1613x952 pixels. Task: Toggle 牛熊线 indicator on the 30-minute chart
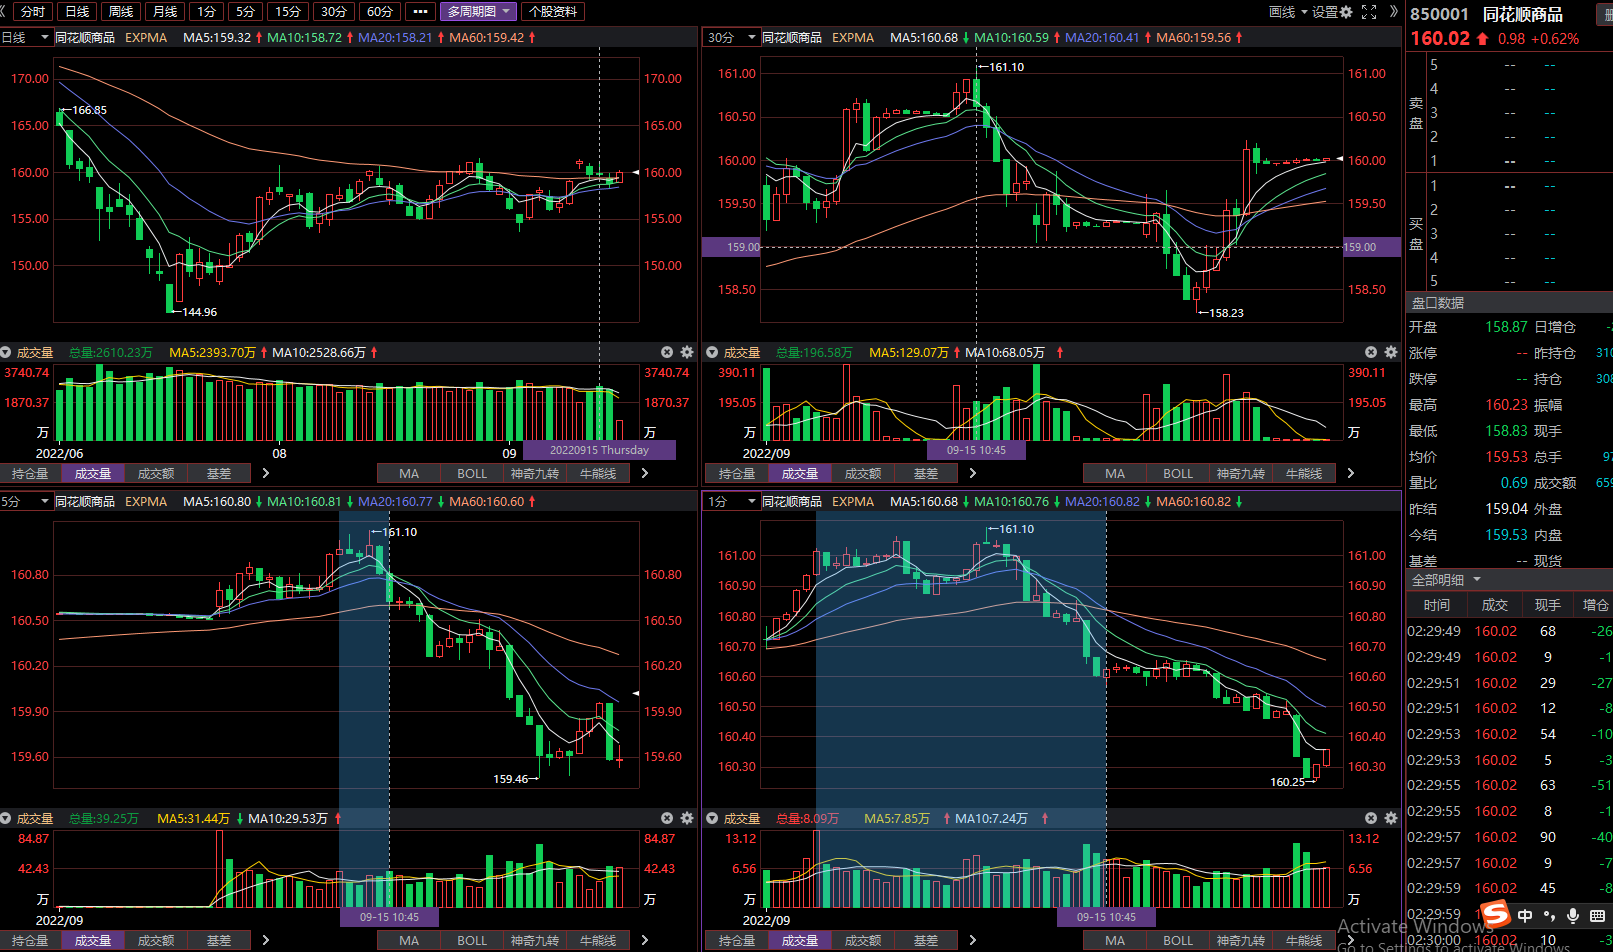click(x=1303, y=473)
